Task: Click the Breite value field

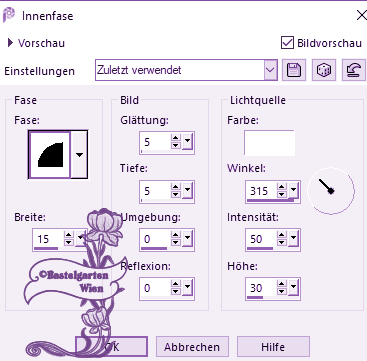Action: point(49,239)
